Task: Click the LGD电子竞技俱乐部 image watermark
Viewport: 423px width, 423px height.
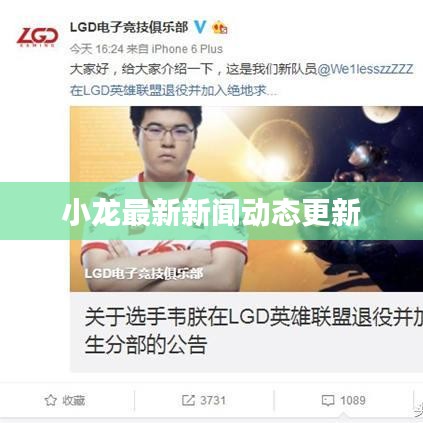Action: point(144,273)
